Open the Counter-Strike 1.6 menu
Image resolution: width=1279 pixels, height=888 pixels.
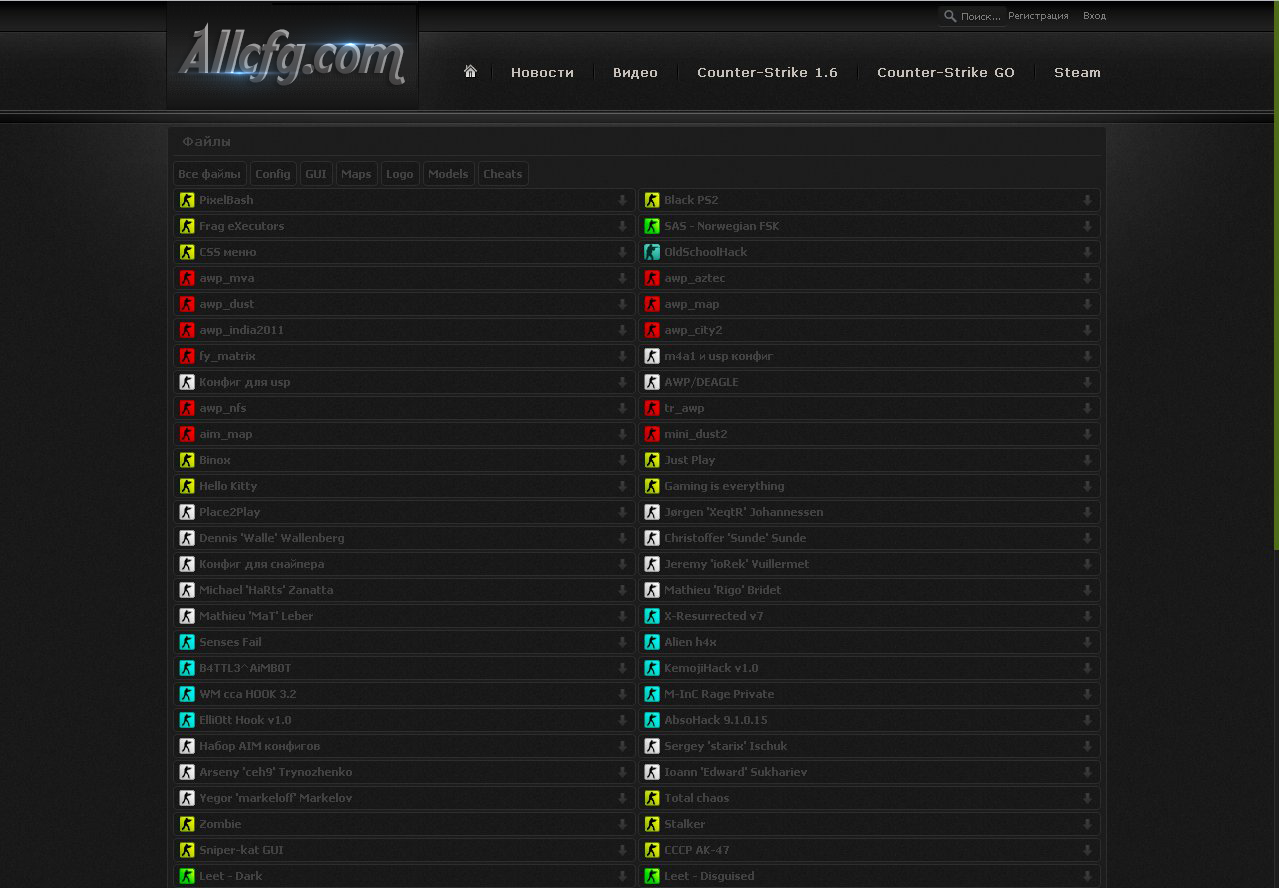[x=767, y=72]
